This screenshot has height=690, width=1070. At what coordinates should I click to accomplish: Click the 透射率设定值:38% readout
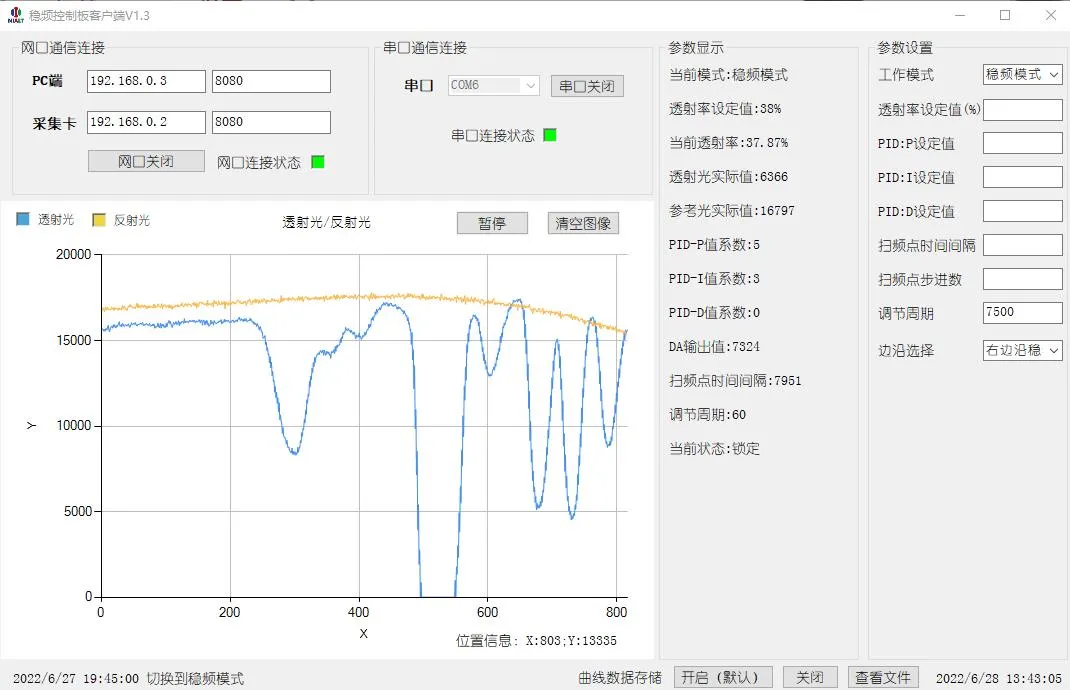click(725, 109)
